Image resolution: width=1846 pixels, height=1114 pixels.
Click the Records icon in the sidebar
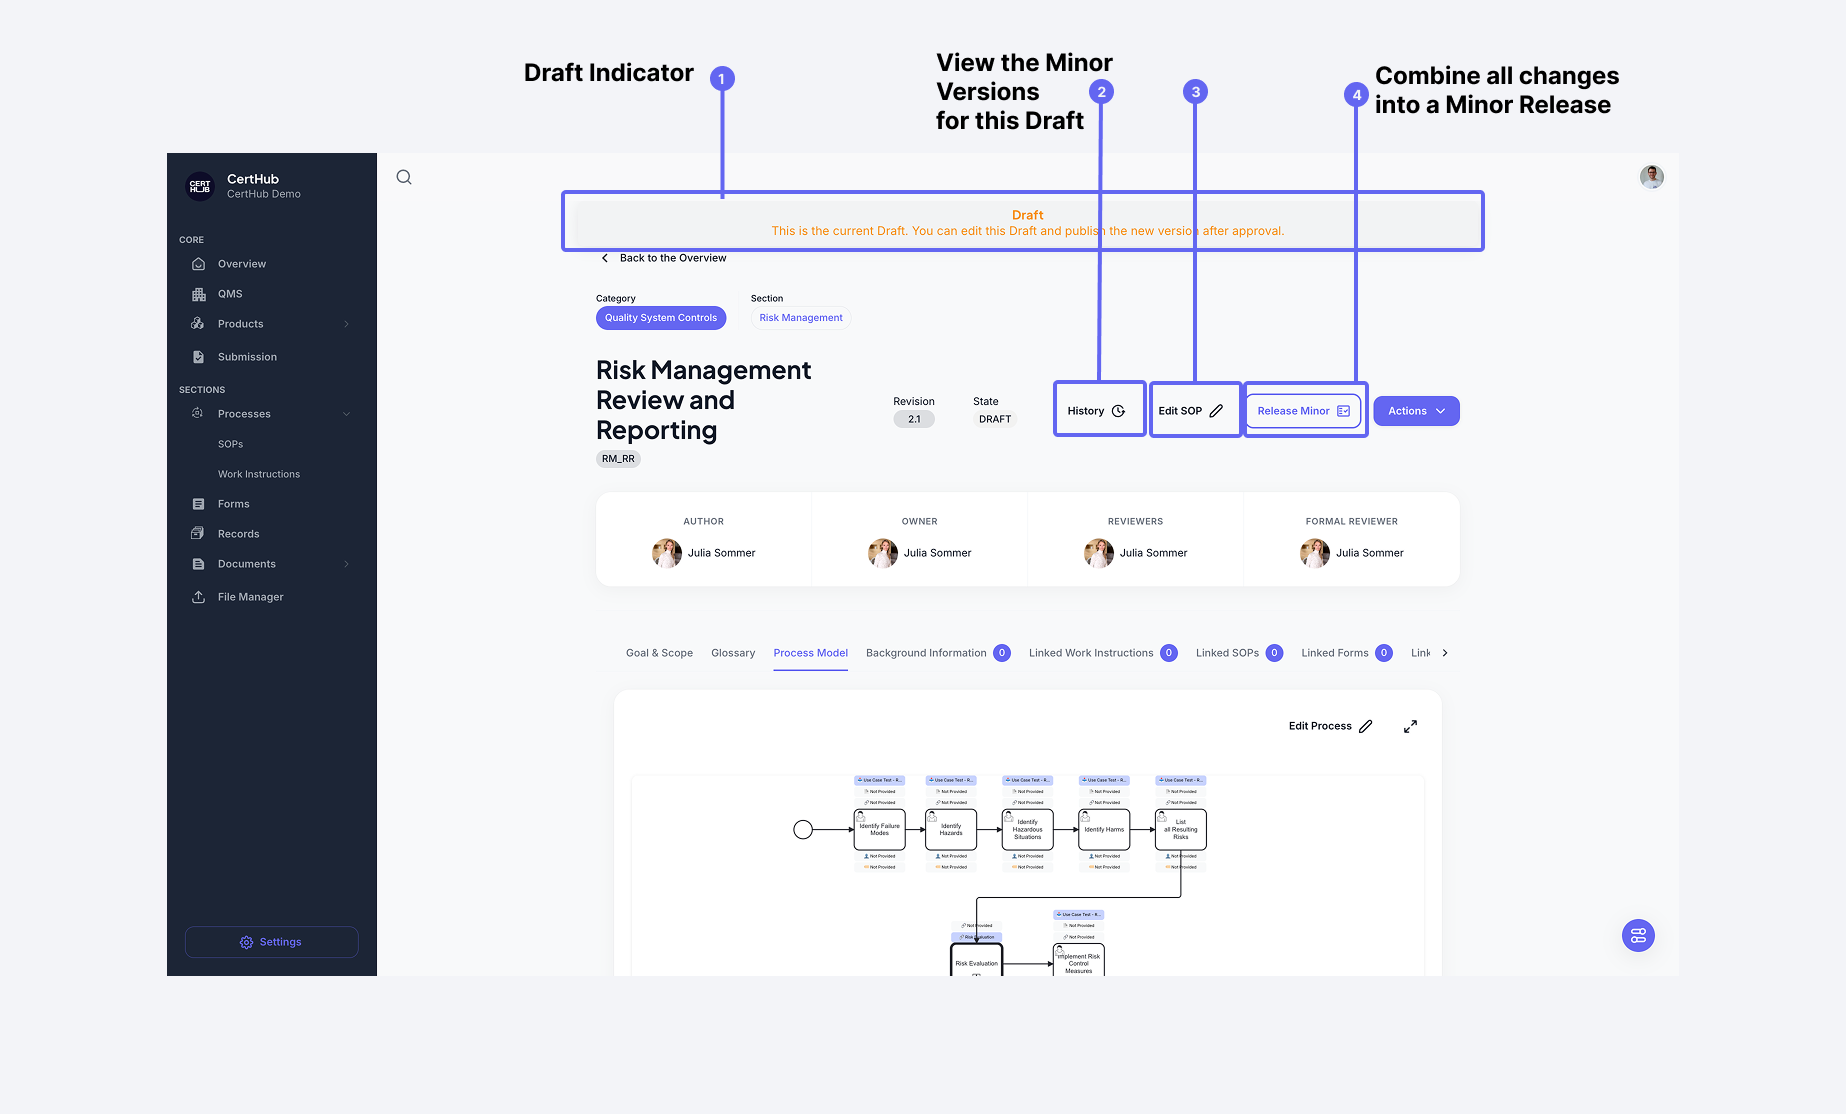click(x=199, y=533)
